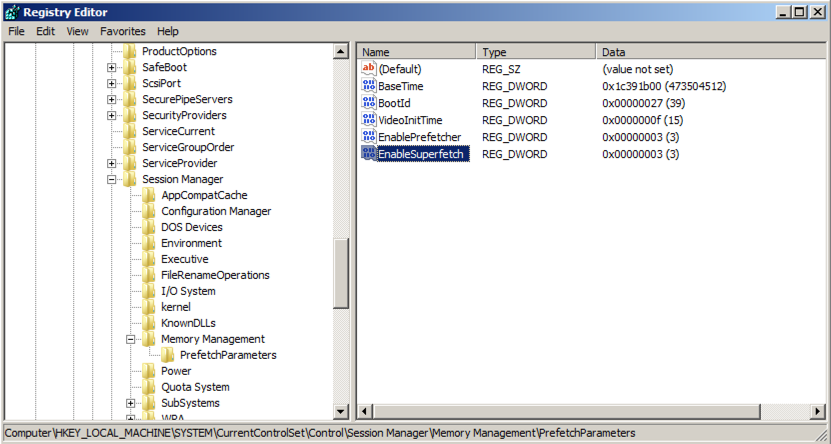
Task: Open the Edit menu
Action: (46, 31)
